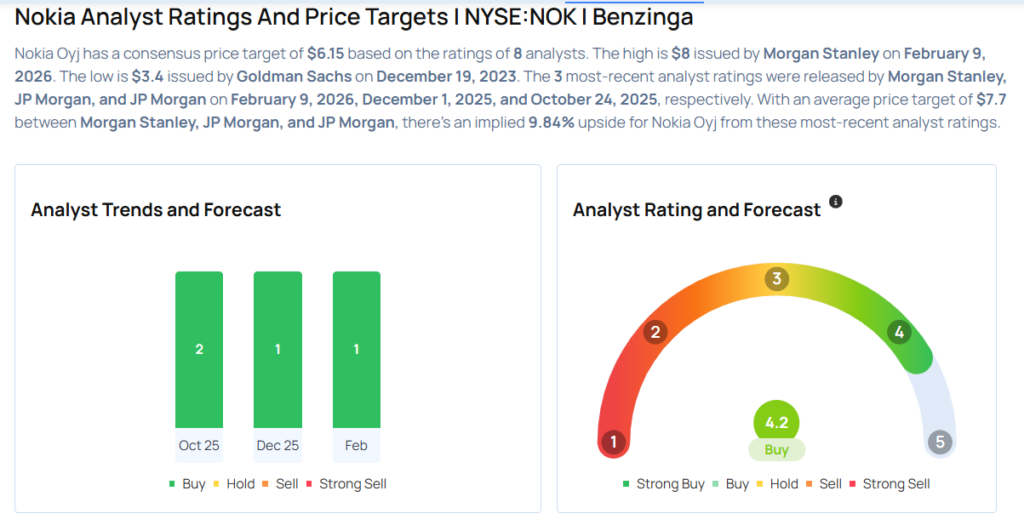1024x525 pixels.
Task: Click the green 4.2 rating circle
Action: pyautogui.click(x=776, y=422)
